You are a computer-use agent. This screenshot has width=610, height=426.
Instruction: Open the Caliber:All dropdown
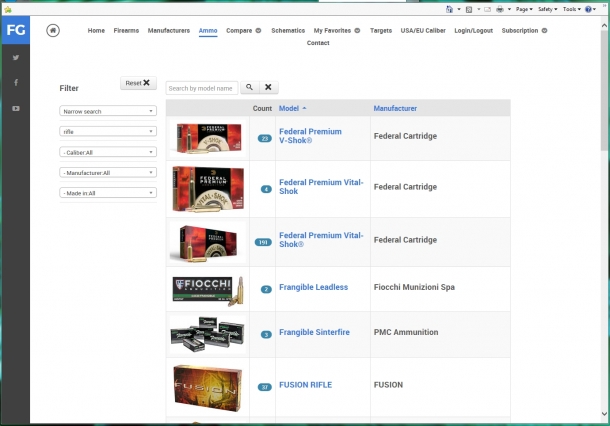[108, 152]
